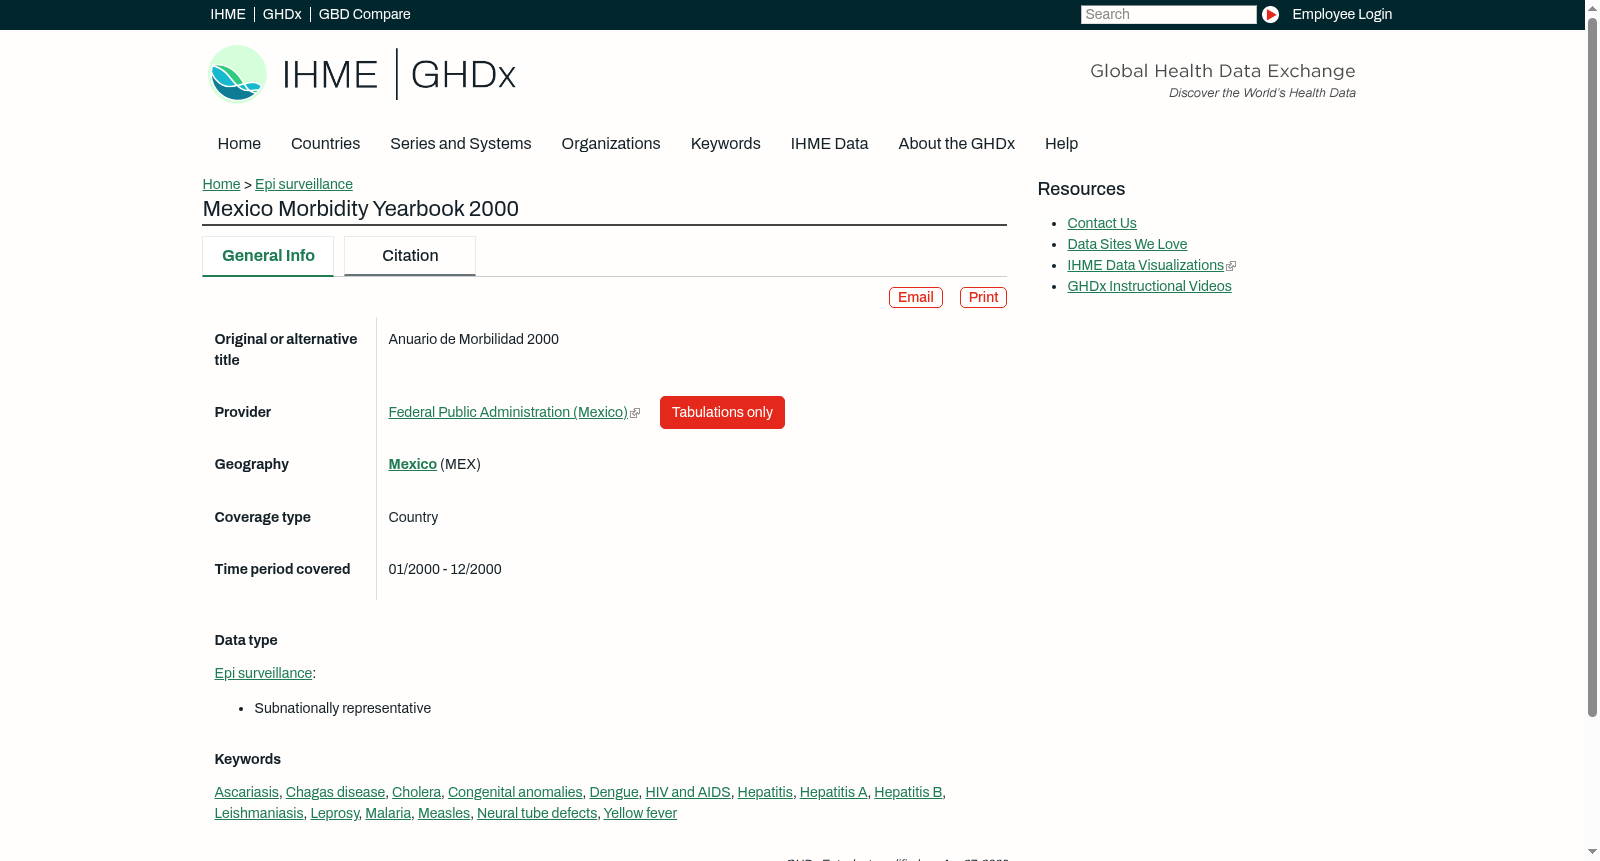Open the Ascariasis keyword link
The image size is (1600, 861).
(247, 792)
